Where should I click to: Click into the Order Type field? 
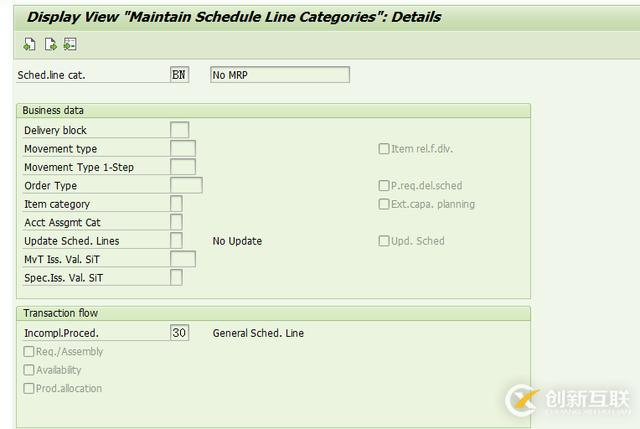point(186,186)
